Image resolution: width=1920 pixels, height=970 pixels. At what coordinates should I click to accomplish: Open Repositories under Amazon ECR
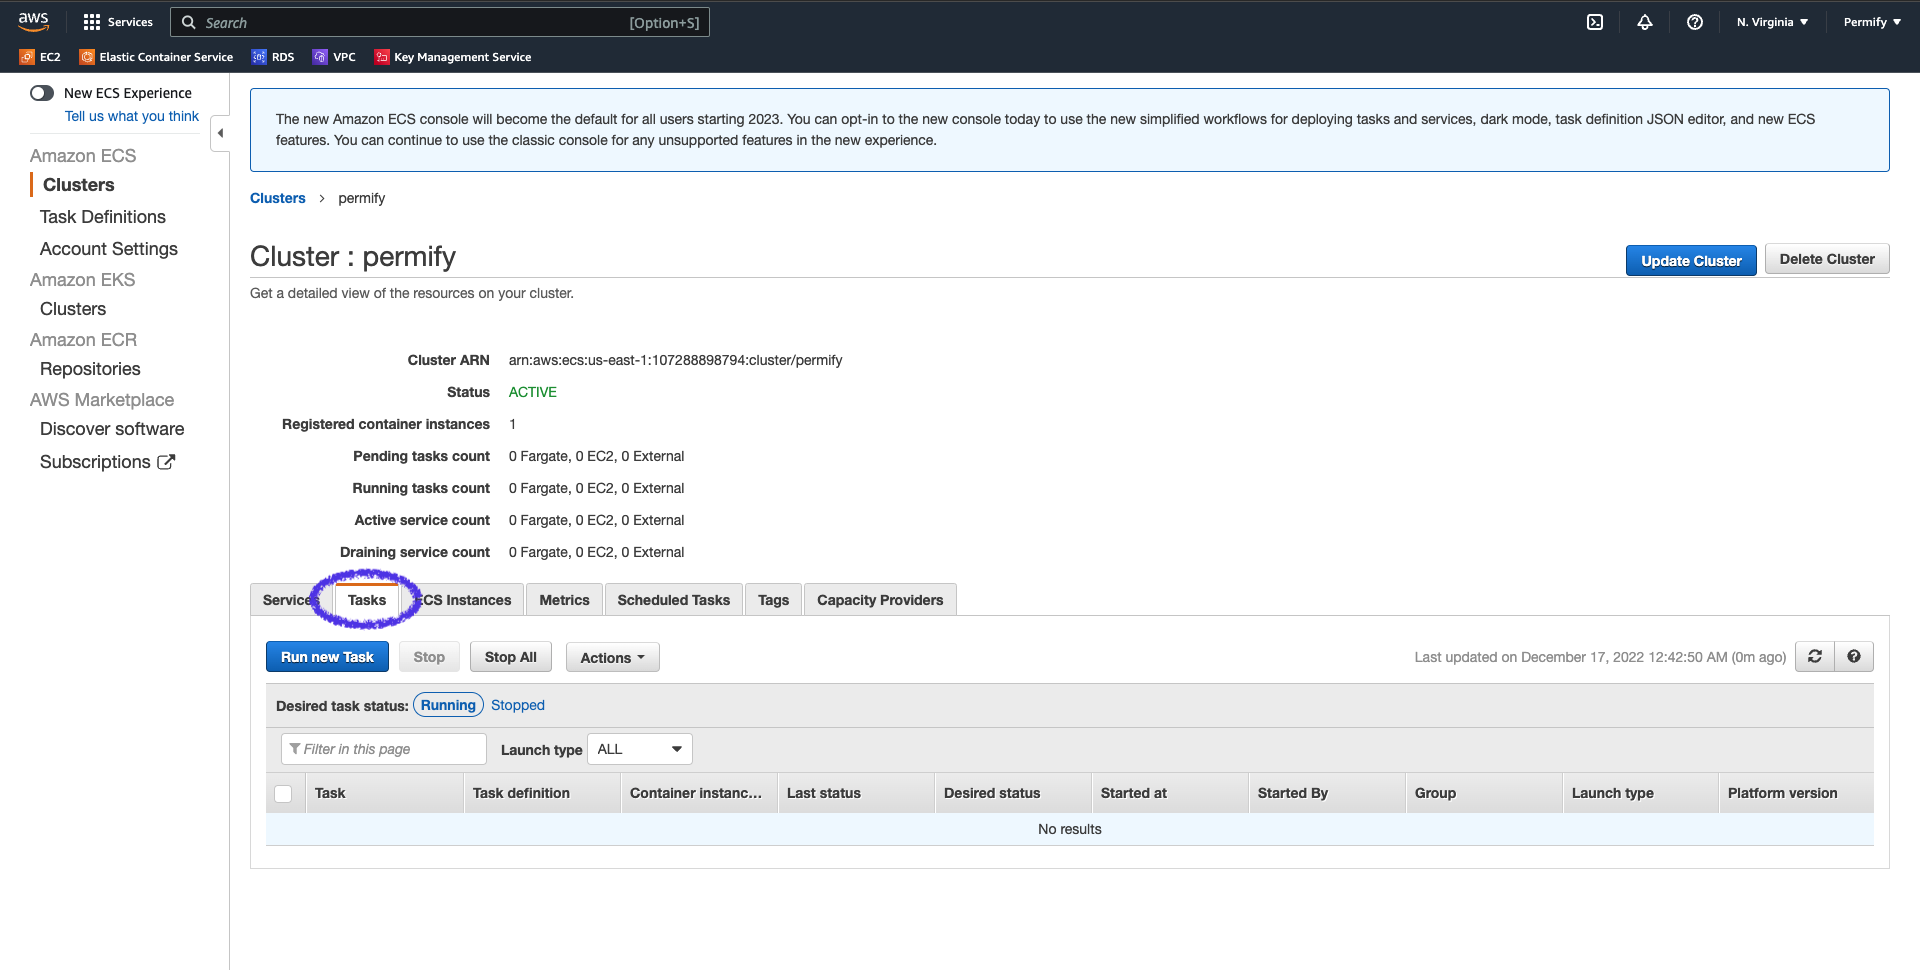(x=90, y=369)
